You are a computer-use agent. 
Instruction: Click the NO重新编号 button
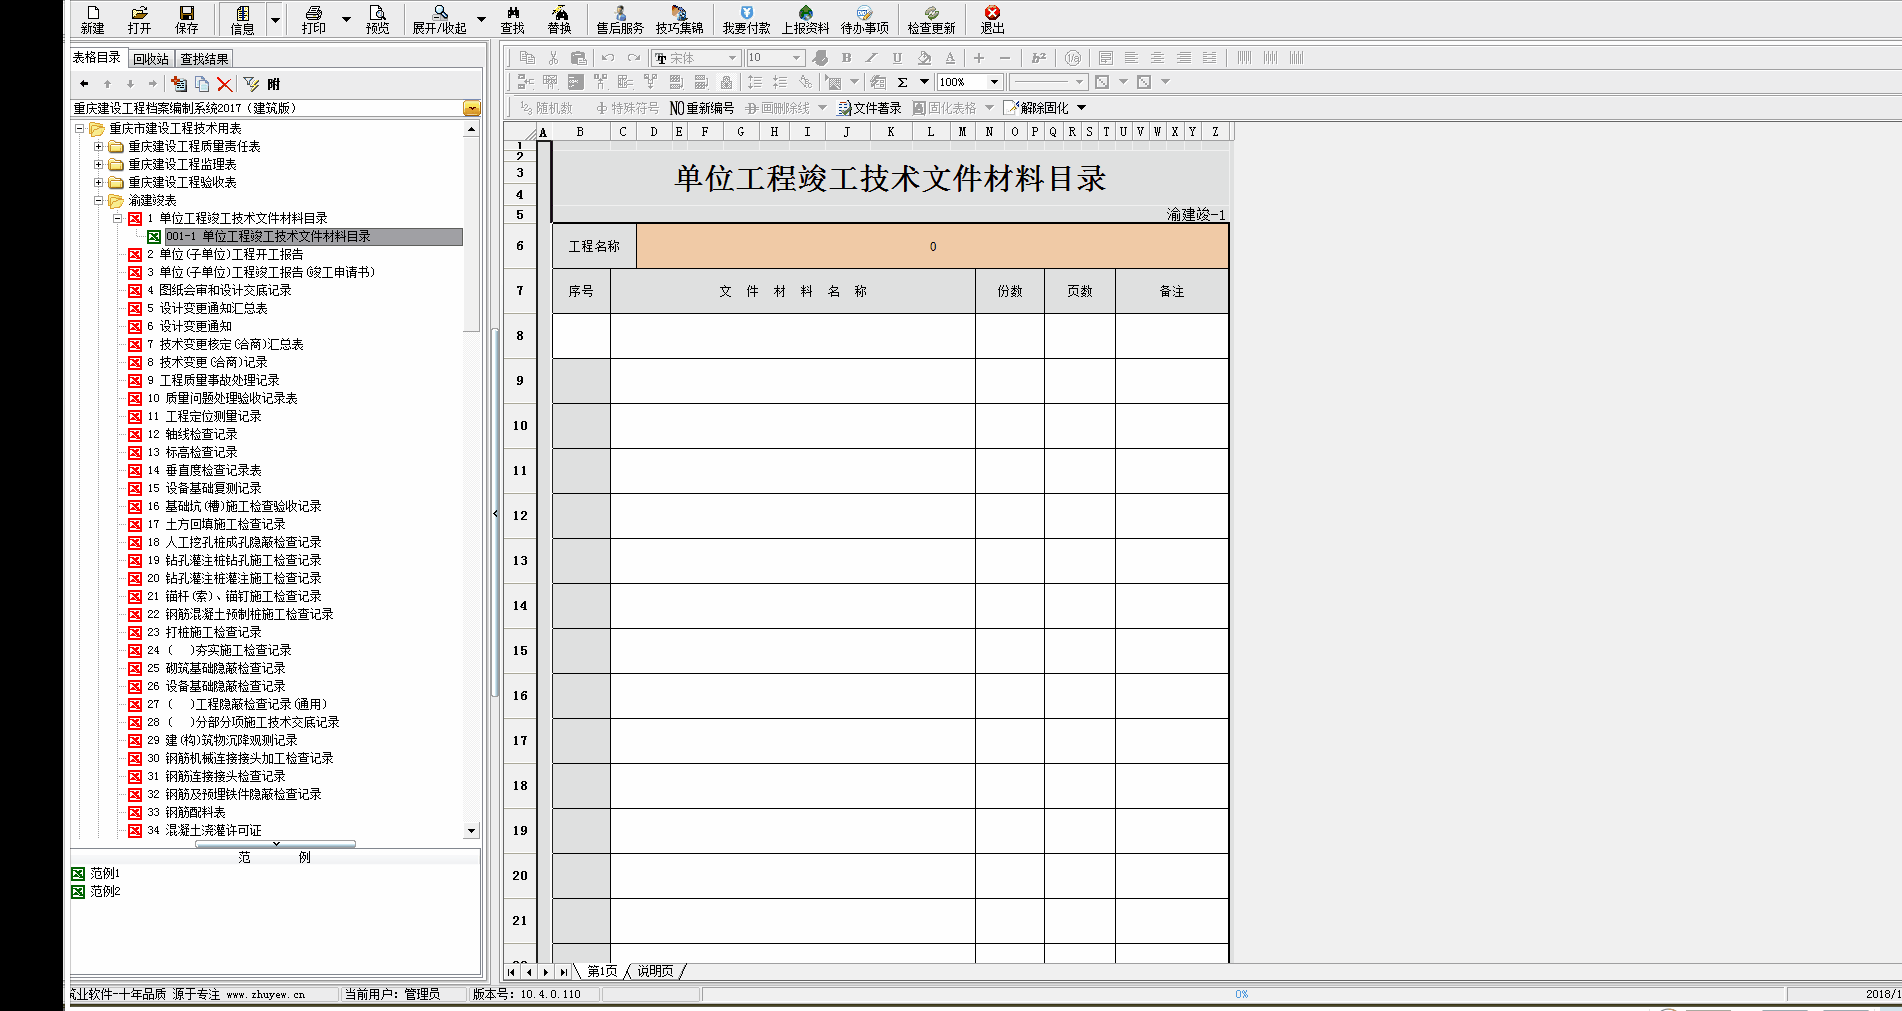pos(702,108)
